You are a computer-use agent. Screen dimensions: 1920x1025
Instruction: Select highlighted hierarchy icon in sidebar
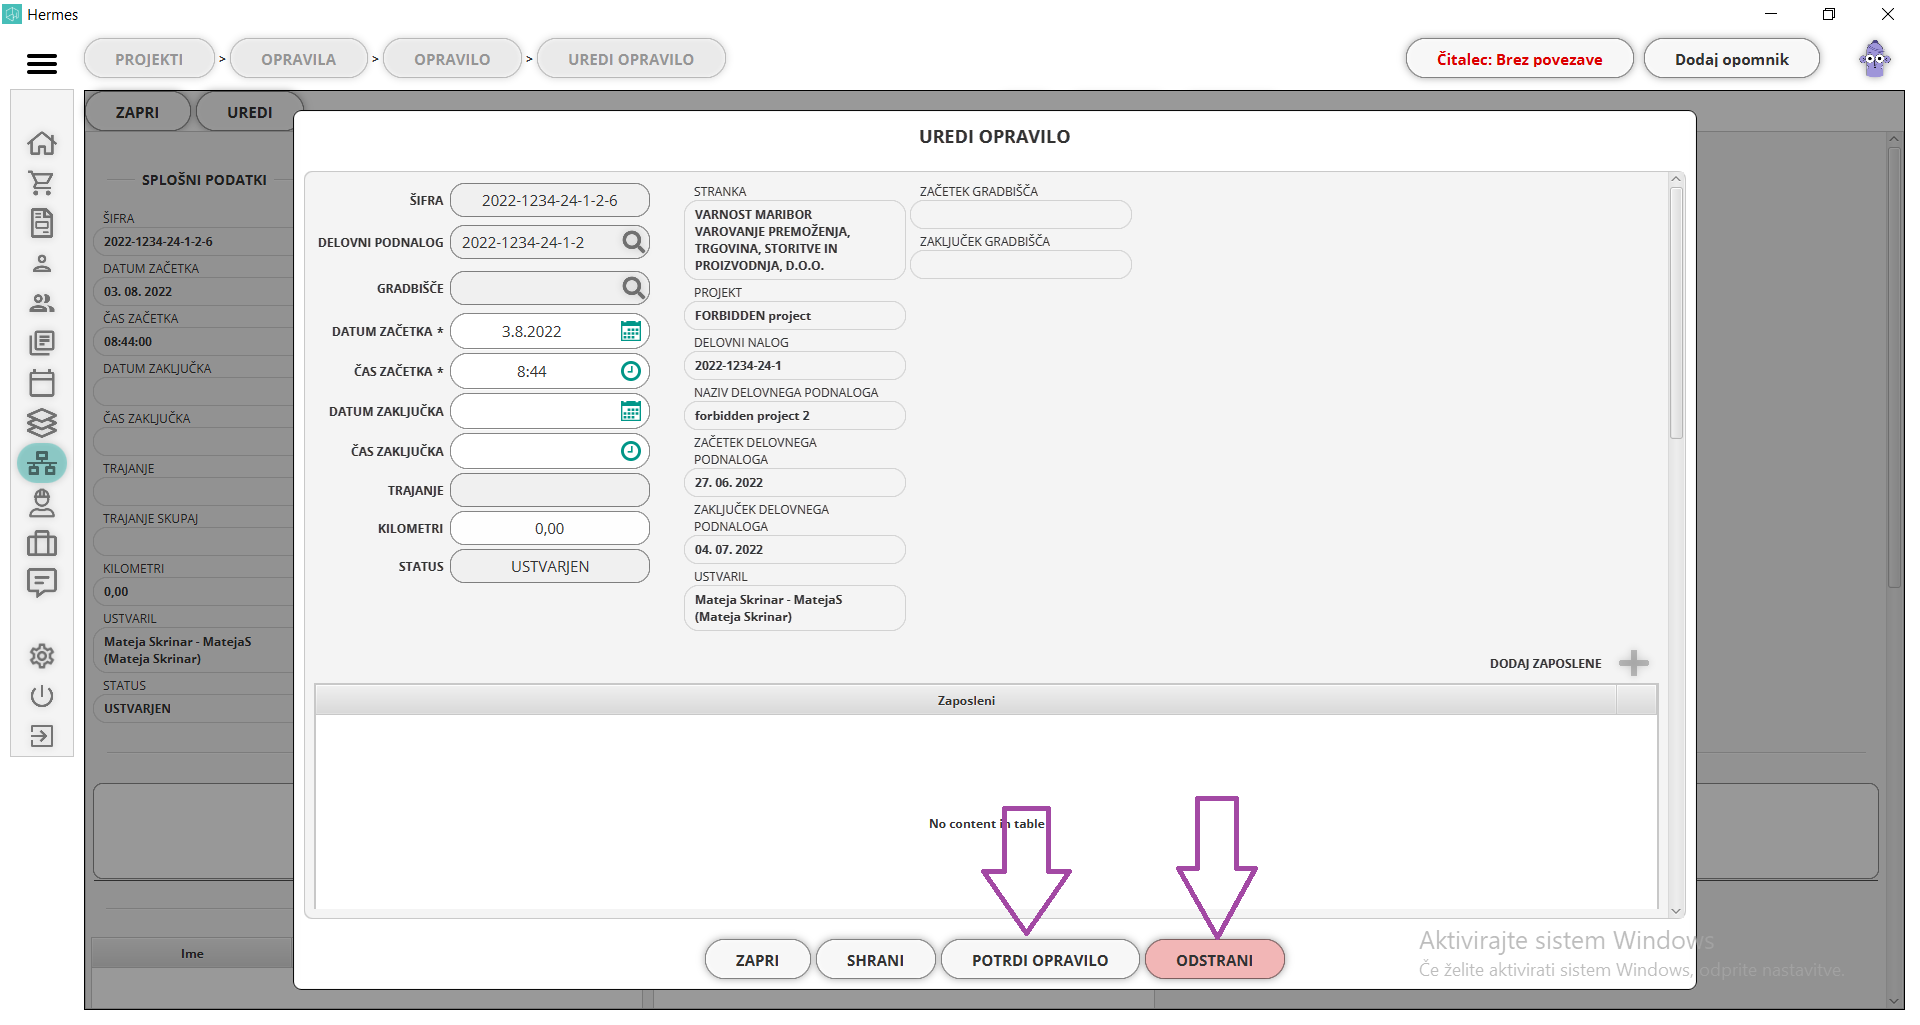click(42, 463)
